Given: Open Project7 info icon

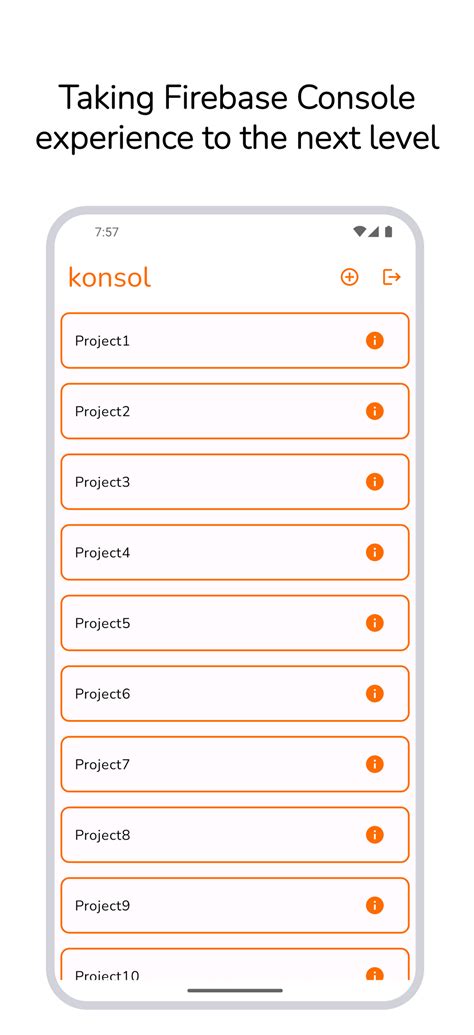Looking at the screenshot, I should [x=374, y=764].
